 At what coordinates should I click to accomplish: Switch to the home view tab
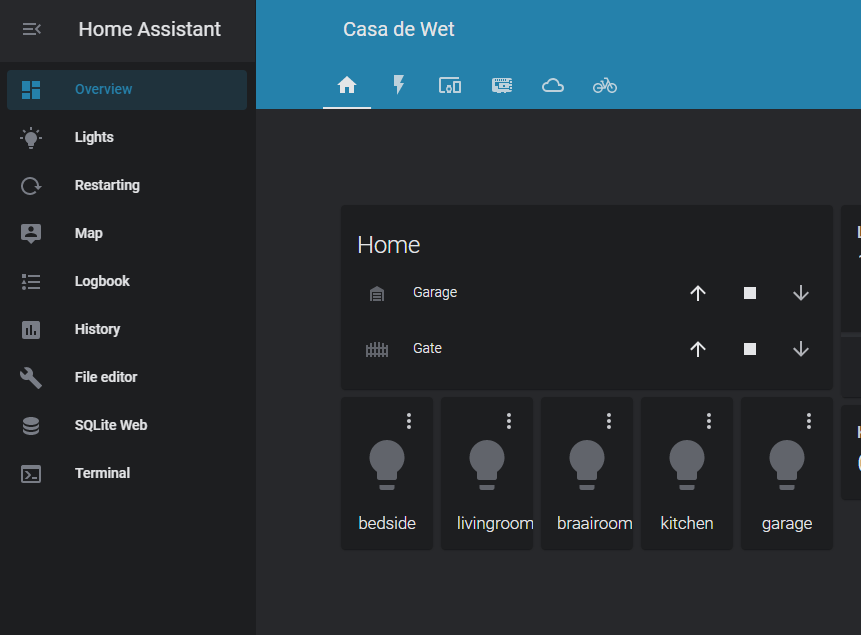[346, 86]
